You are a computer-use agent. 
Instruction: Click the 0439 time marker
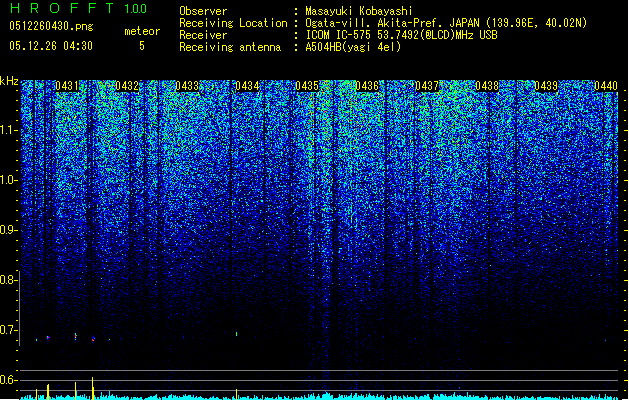pos(546,86)
